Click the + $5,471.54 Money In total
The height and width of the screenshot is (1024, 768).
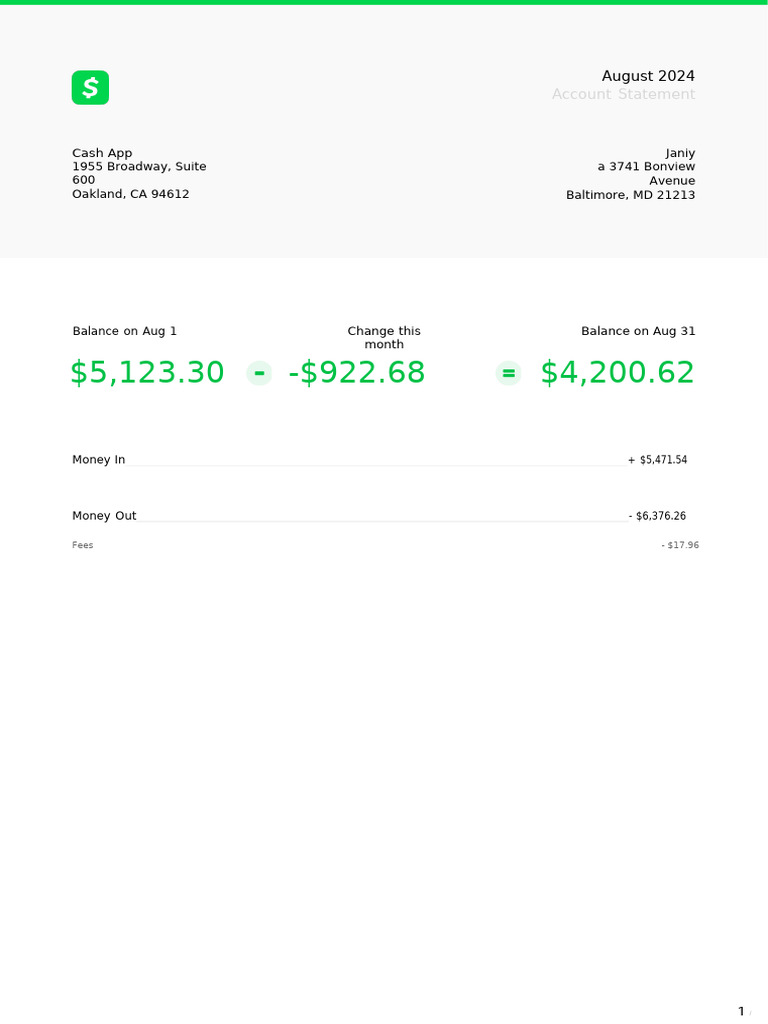click(657, 460)
